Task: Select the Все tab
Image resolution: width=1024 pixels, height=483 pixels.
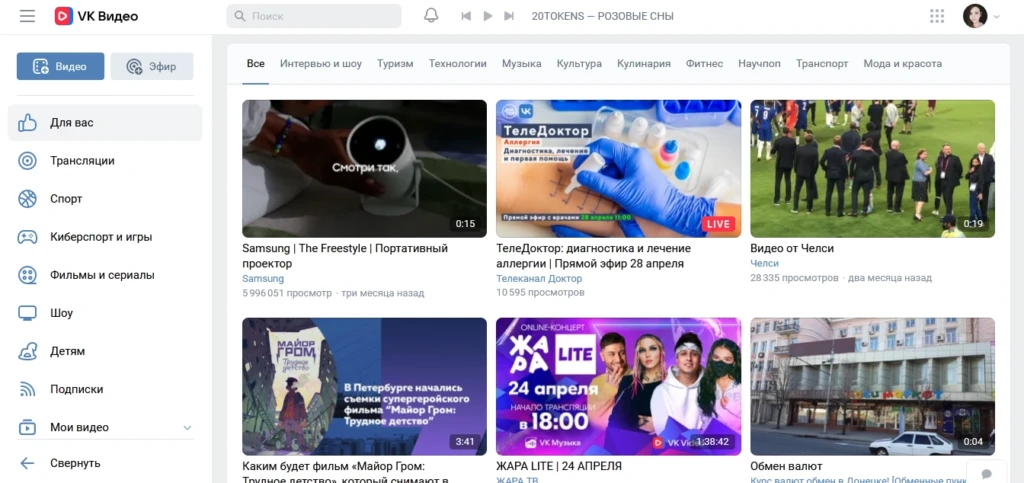Action: point(255,64)
